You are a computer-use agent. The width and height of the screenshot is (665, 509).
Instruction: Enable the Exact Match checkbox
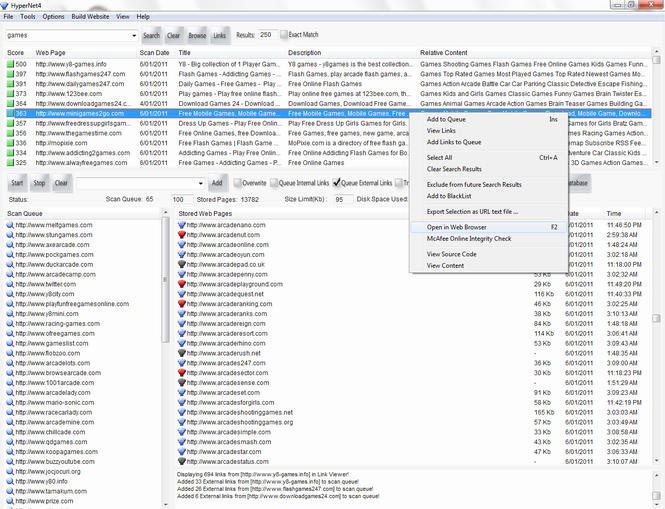(284, 35)
